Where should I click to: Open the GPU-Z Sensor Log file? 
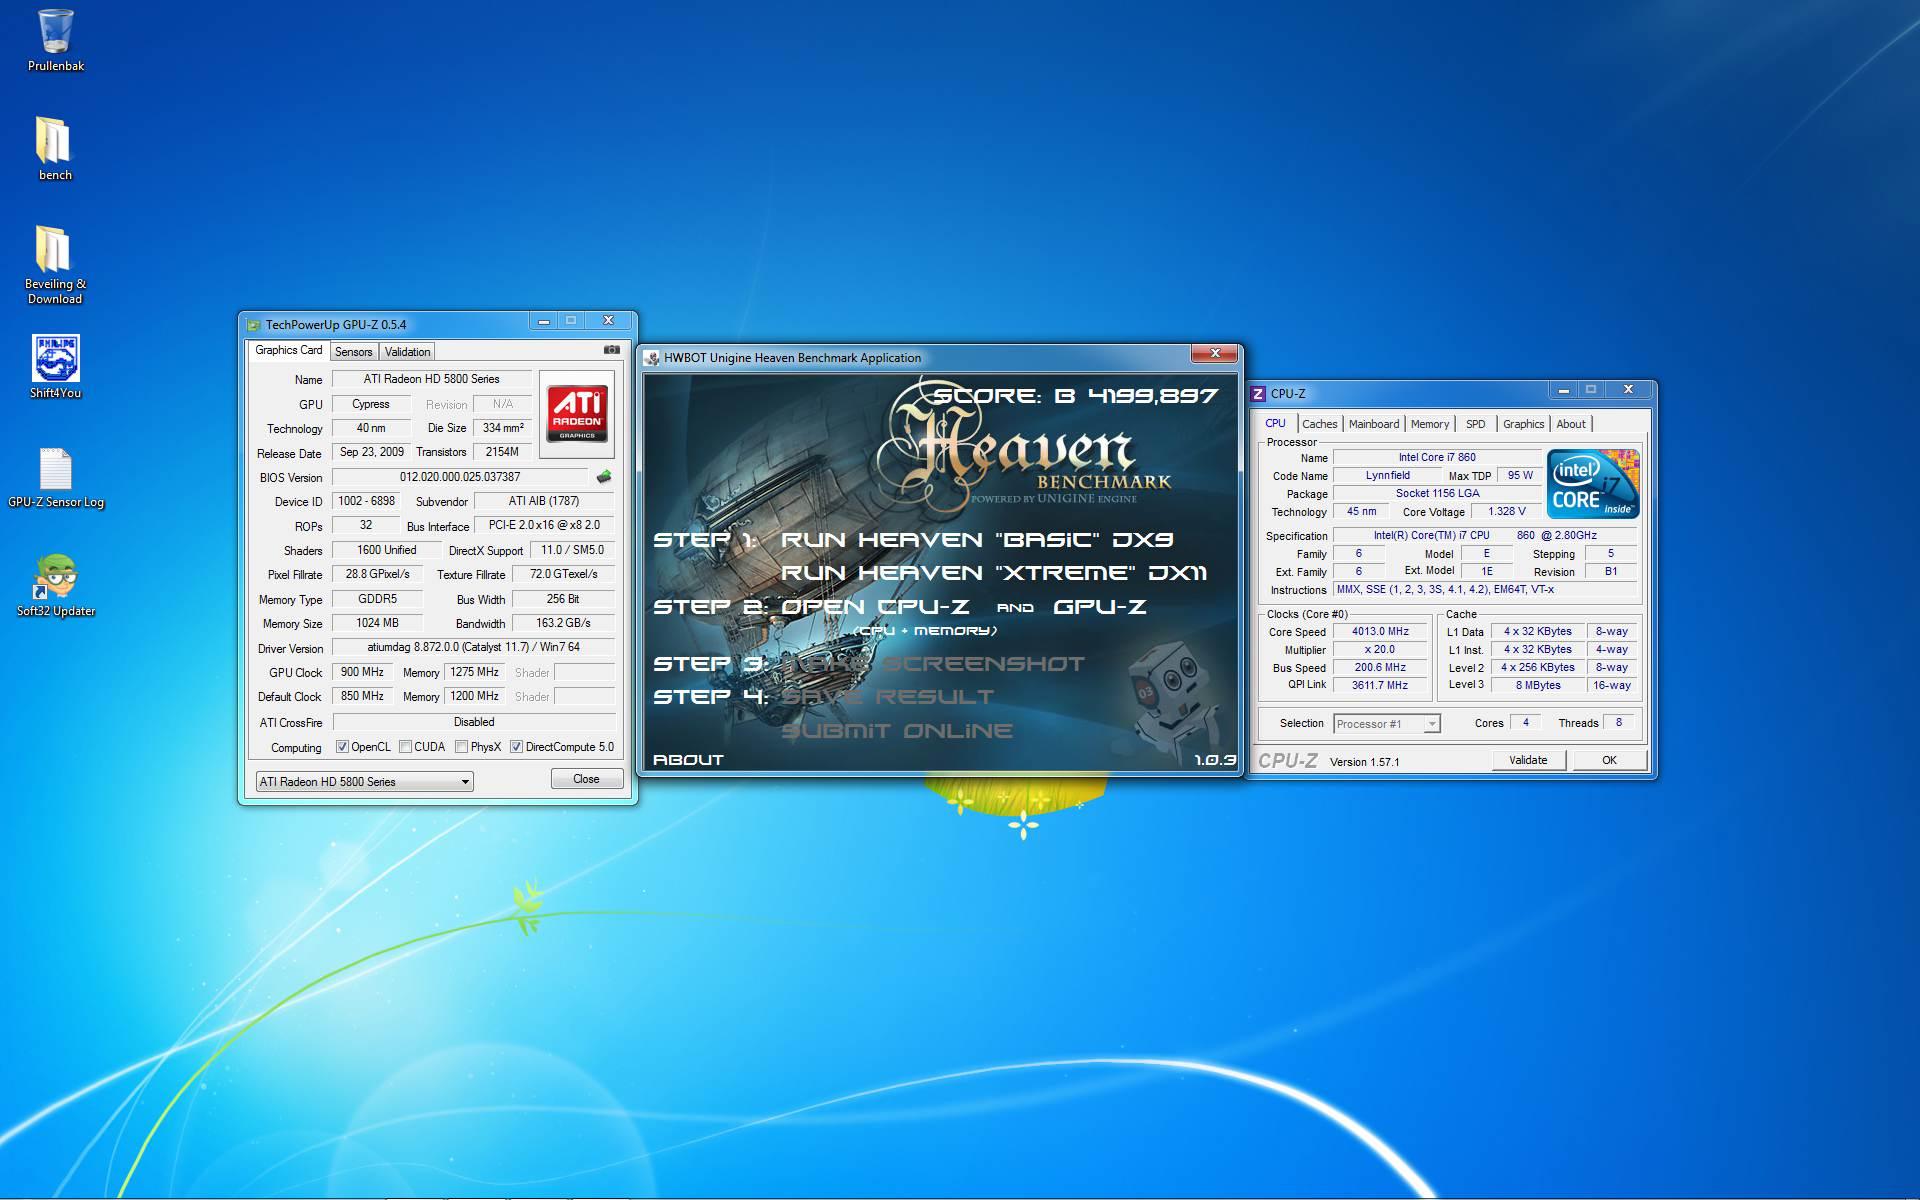[55, 477]
